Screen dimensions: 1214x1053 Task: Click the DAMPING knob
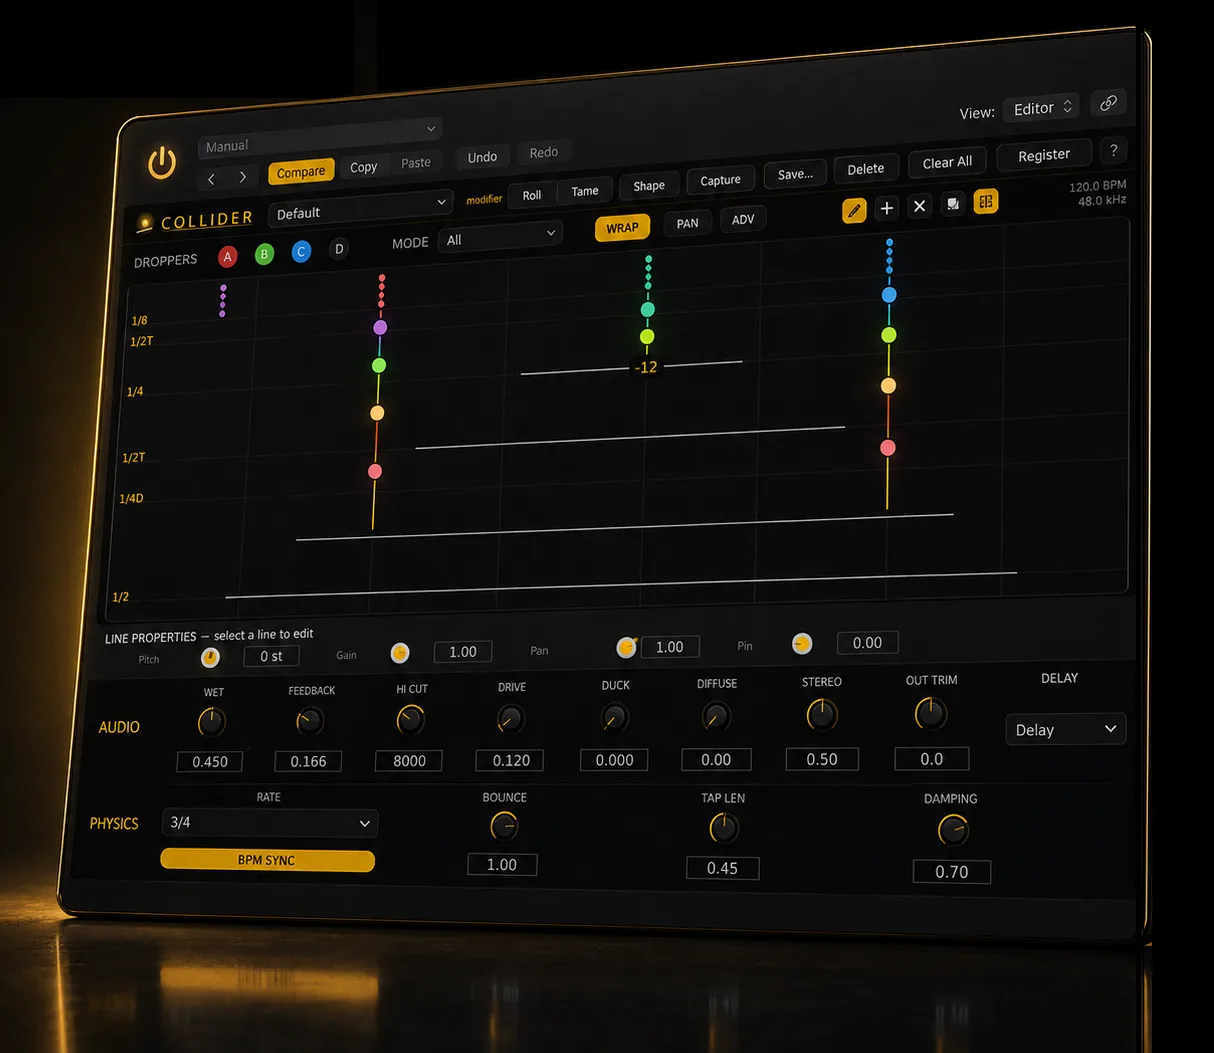point(953,830)
